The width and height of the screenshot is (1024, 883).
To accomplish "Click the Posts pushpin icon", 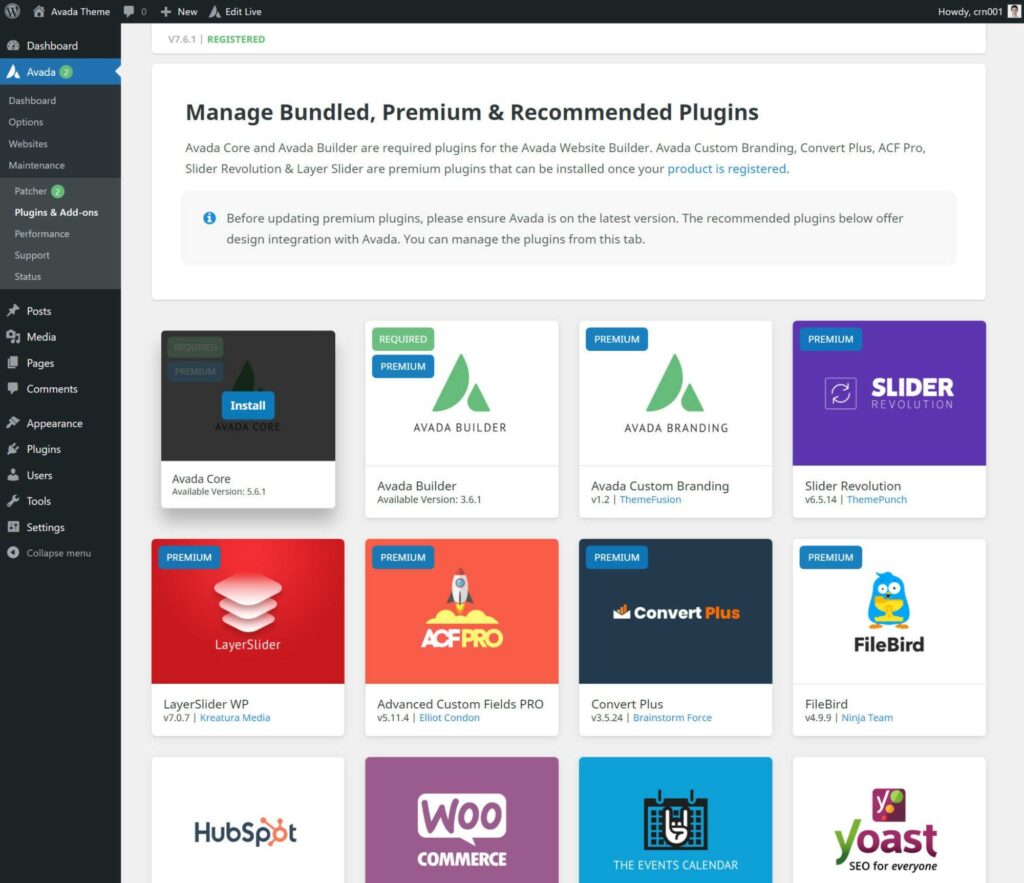I will (13, 311).
